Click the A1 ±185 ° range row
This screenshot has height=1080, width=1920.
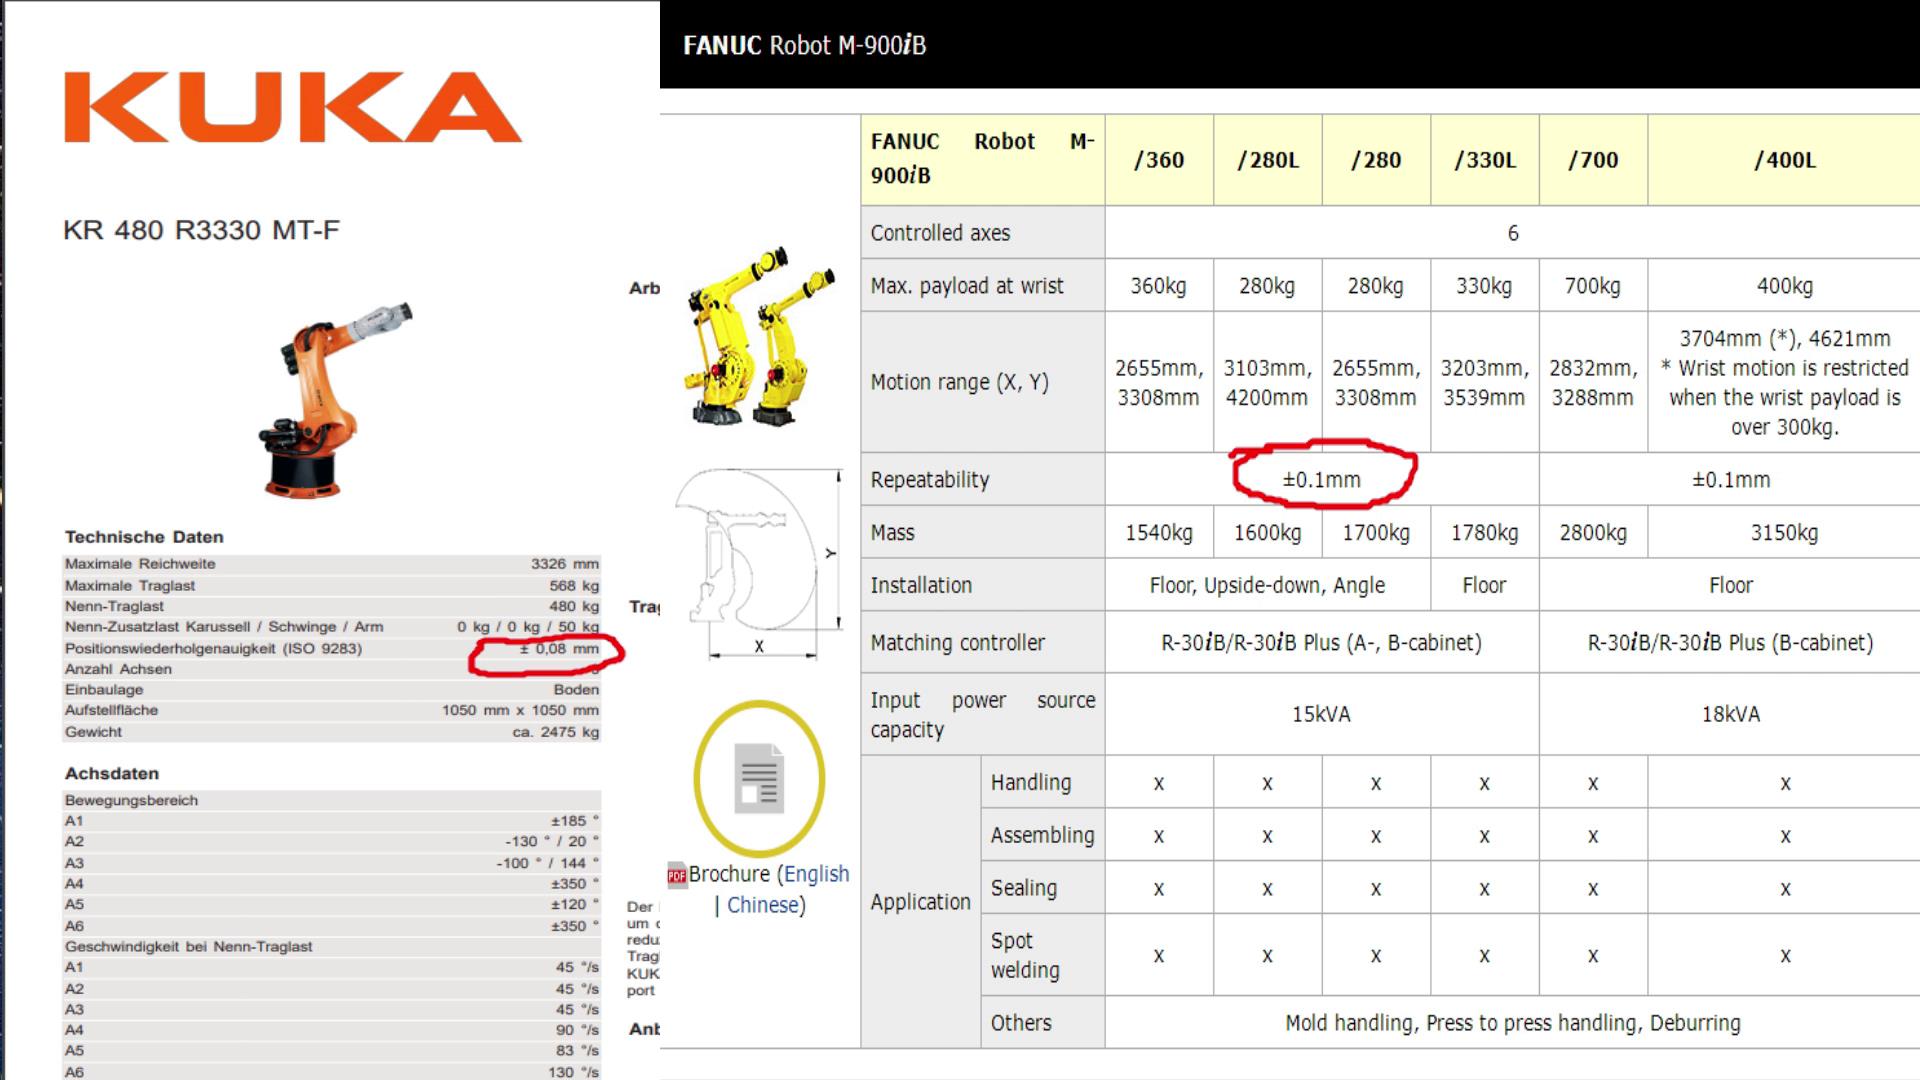[x=331, y=821]
